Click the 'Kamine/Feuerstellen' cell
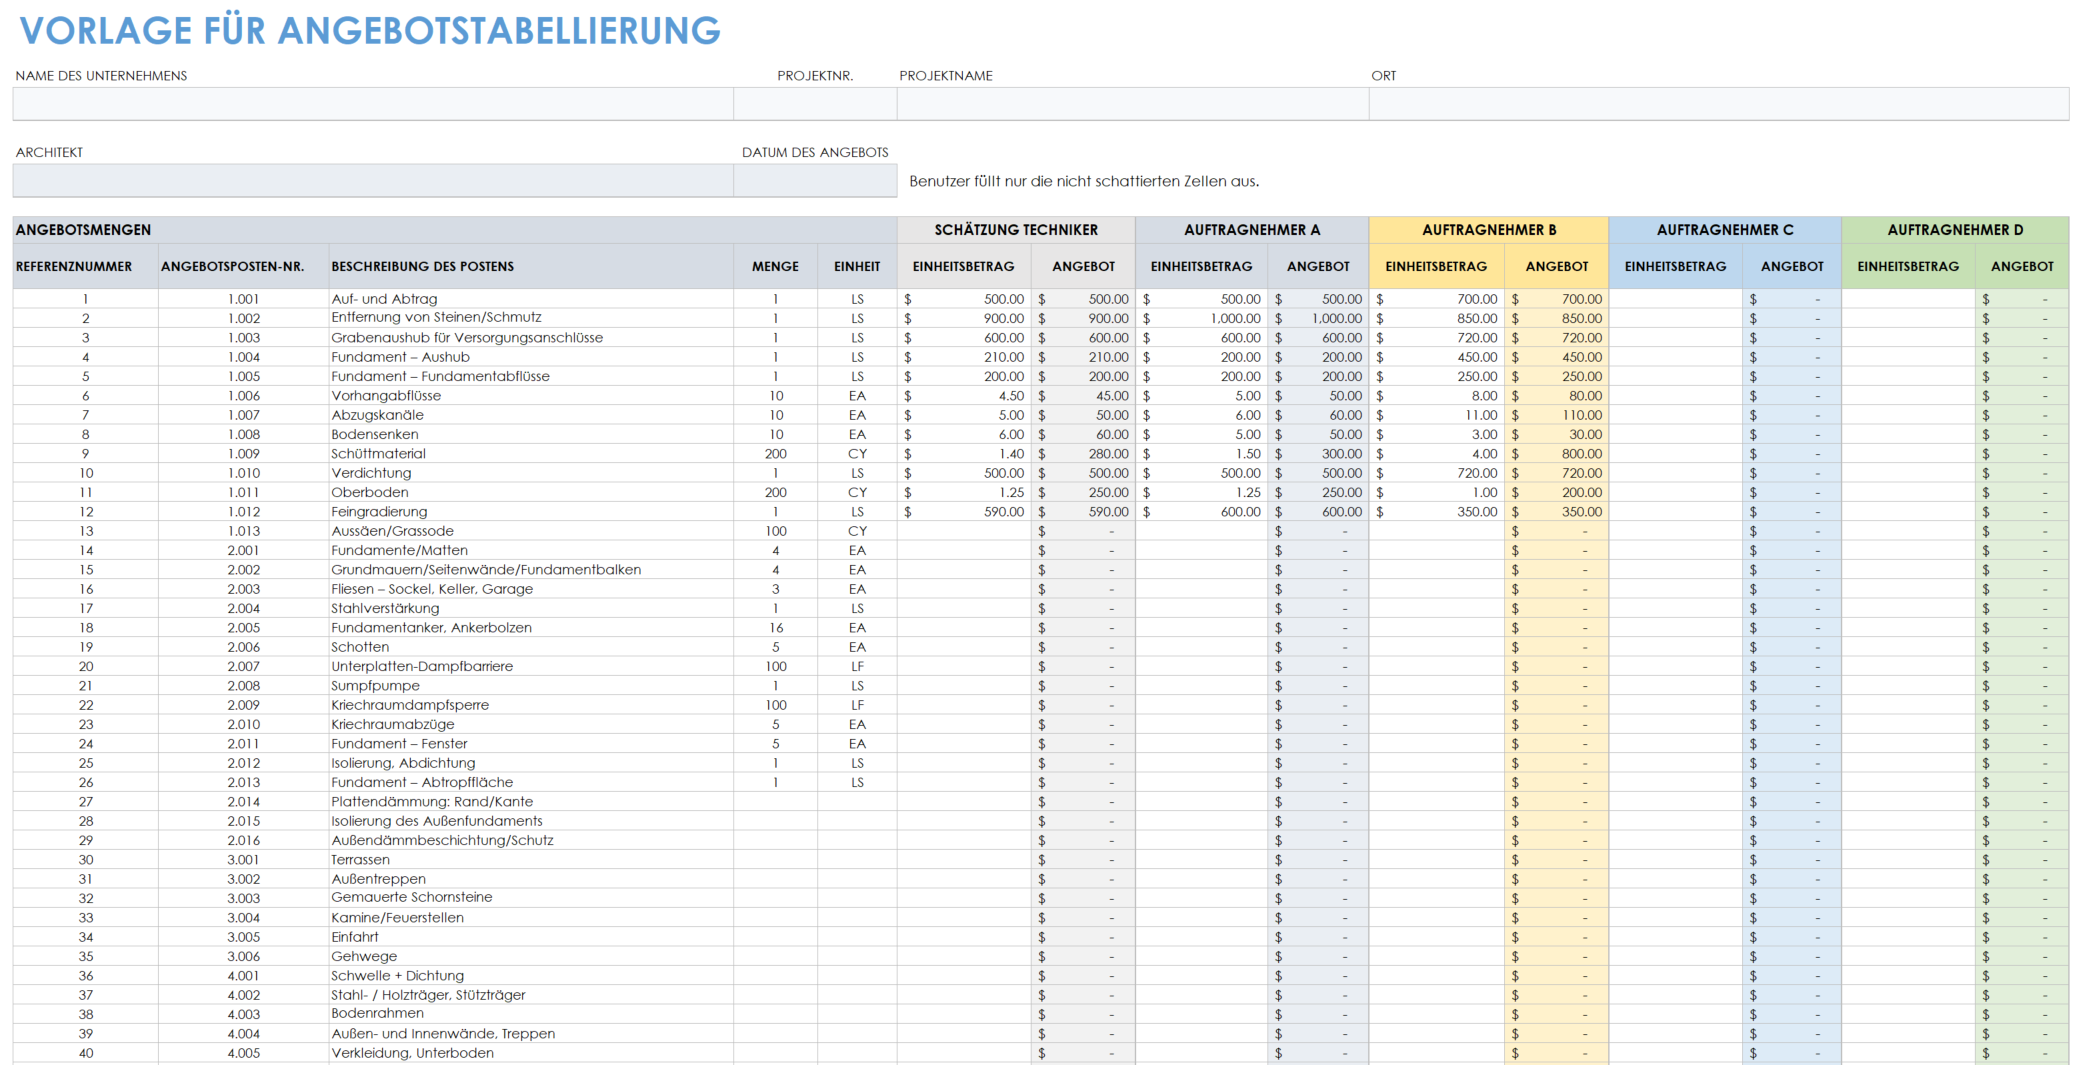The height and width of the screenshot is (1065, 2088). pos(531,918)
